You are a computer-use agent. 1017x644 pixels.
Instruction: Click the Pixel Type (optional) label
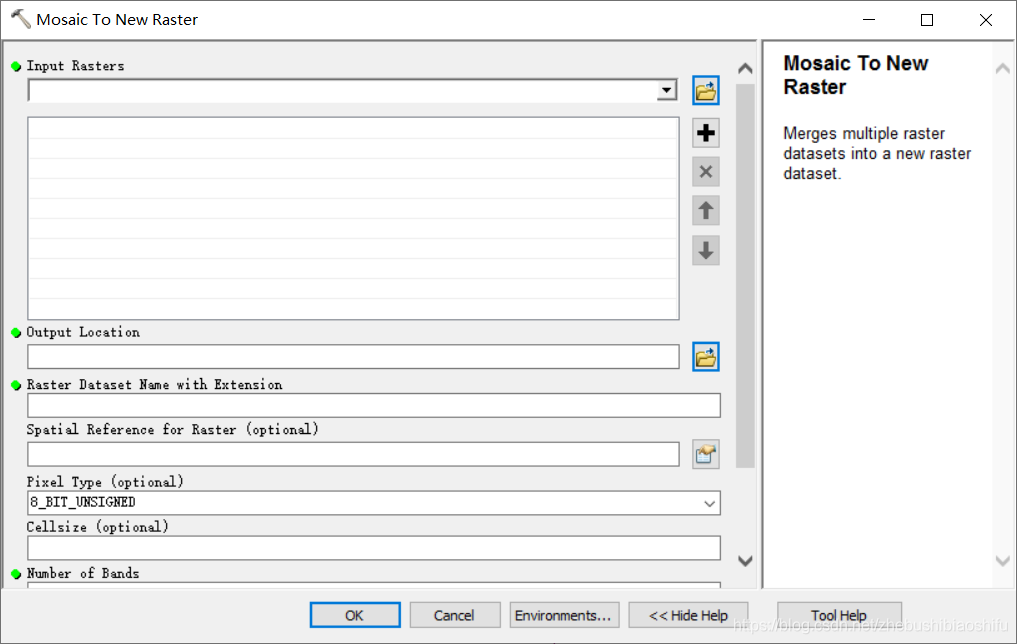coord(105,482)
